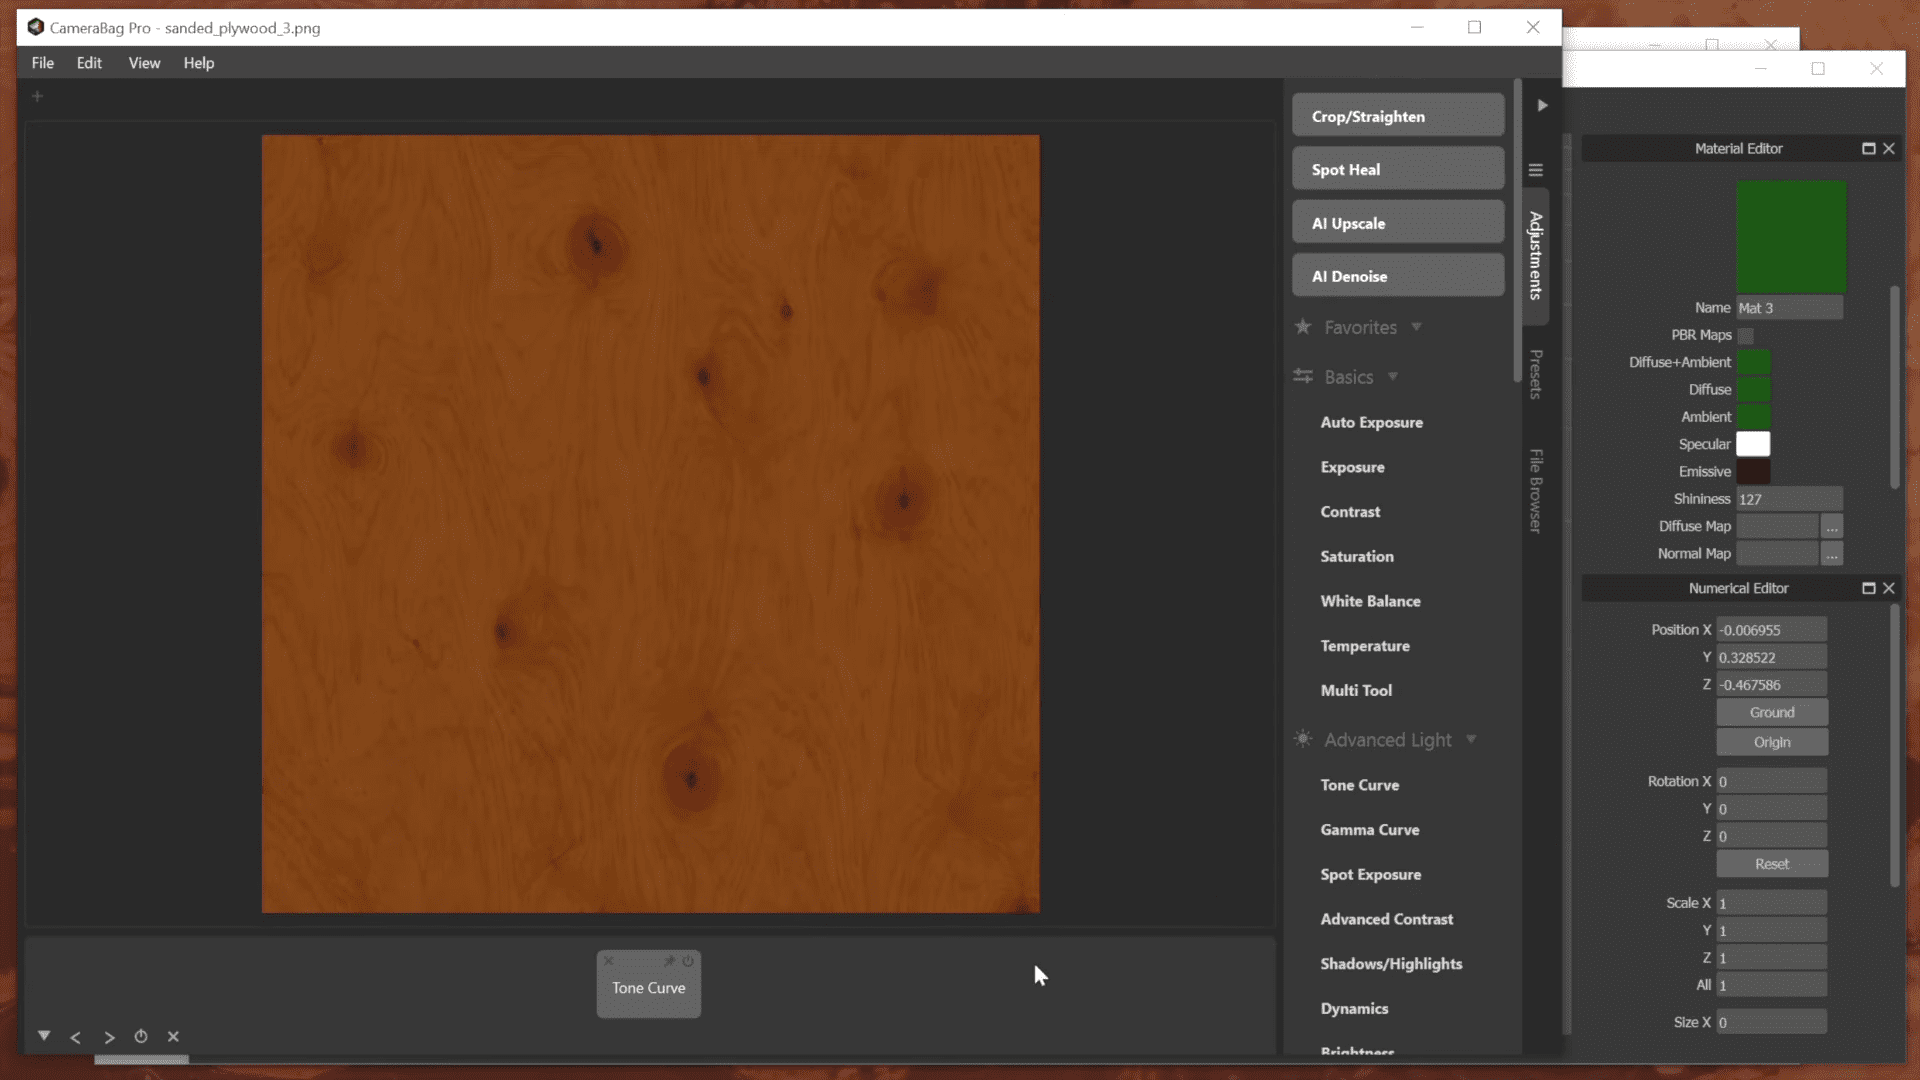Click the add image plus icon top left
This screenshot has height=1080, width=1920.
pos(38,96)
